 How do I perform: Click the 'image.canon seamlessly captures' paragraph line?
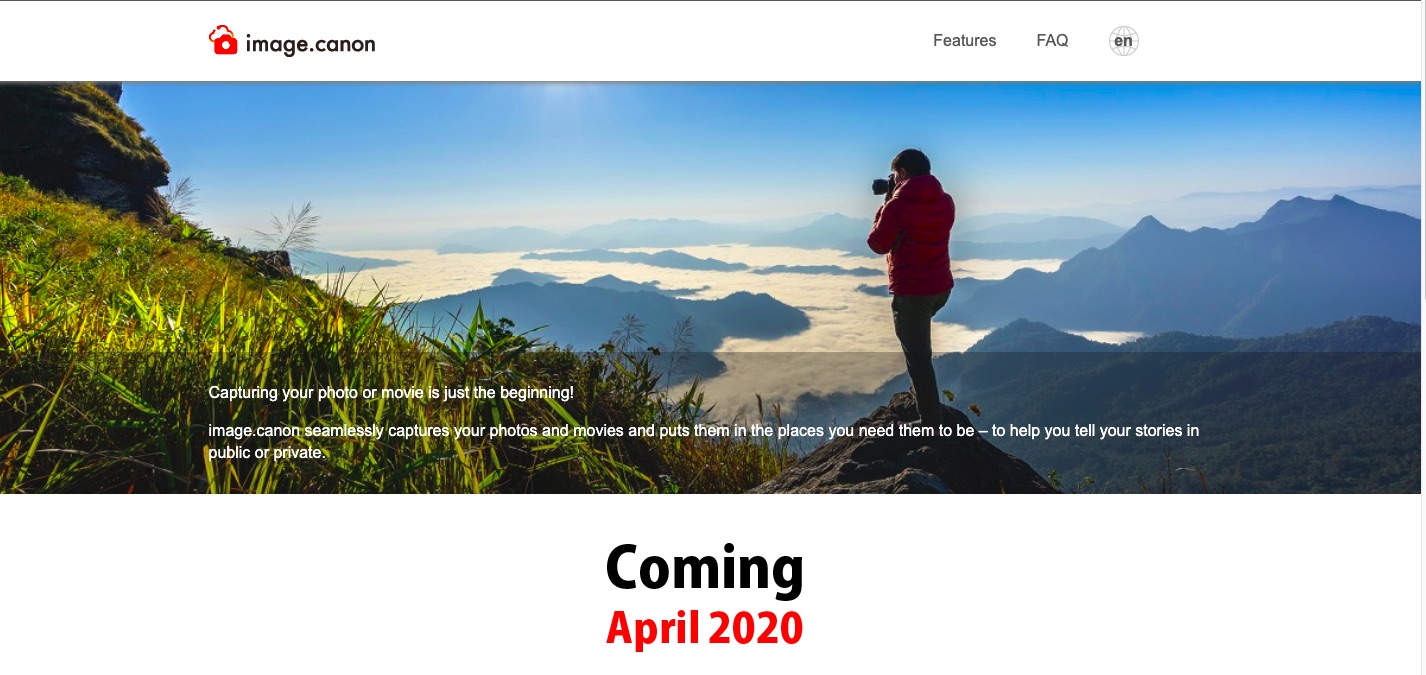[x=703, y=431]
